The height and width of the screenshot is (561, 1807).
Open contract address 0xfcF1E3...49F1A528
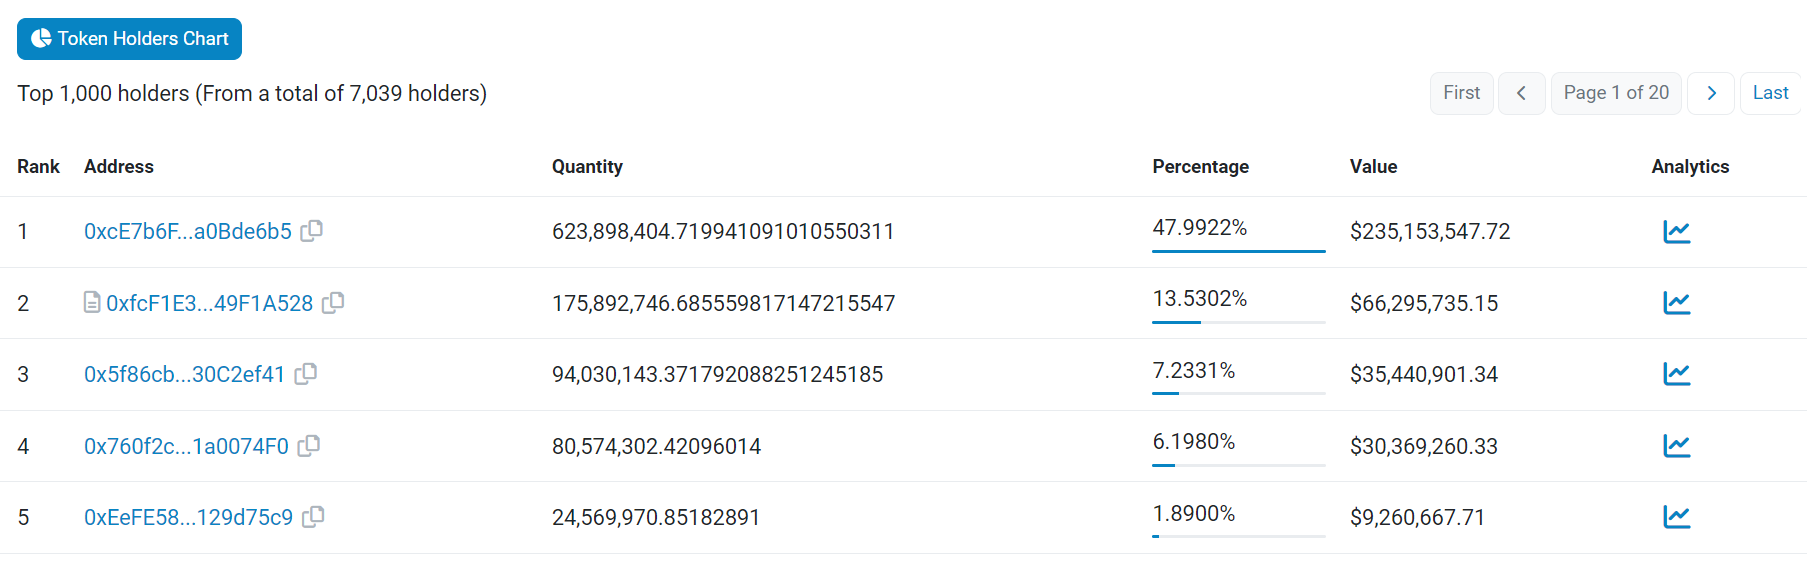point(210,303)
